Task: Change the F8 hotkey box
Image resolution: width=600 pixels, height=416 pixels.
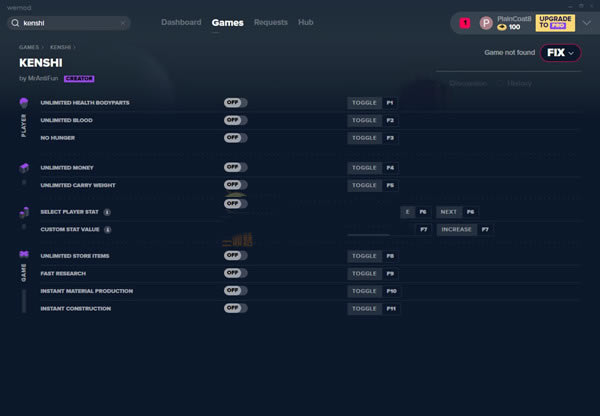Action: click(390, 256)
